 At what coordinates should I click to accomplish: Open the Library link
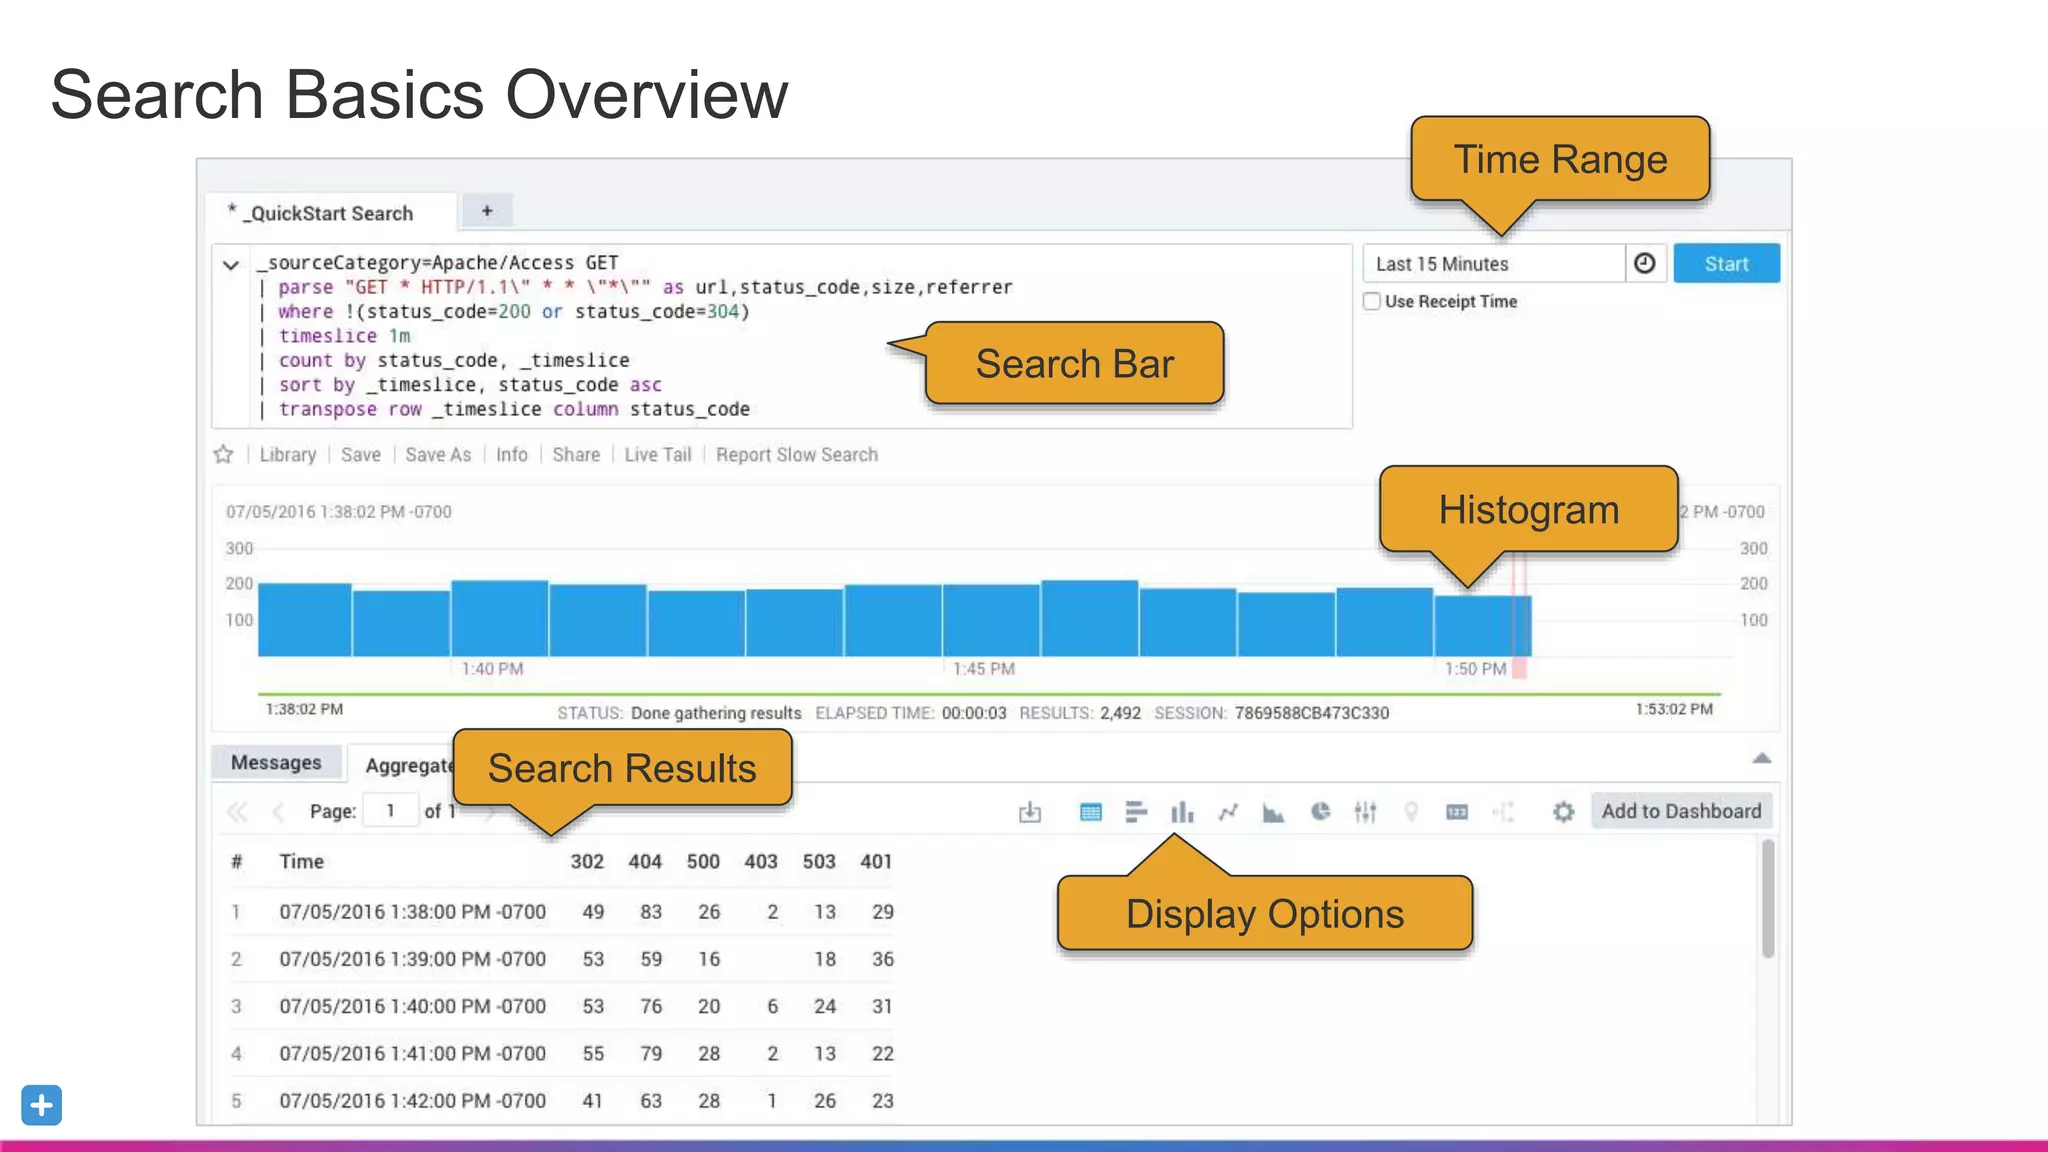288,455
